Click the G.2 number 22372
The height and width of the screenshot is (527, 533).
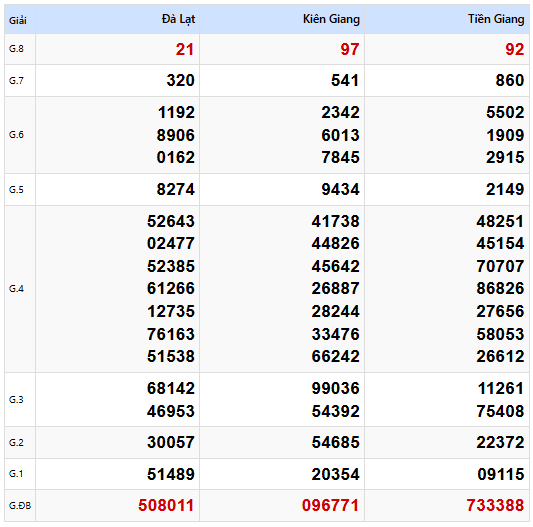click(x=500, y=442)
